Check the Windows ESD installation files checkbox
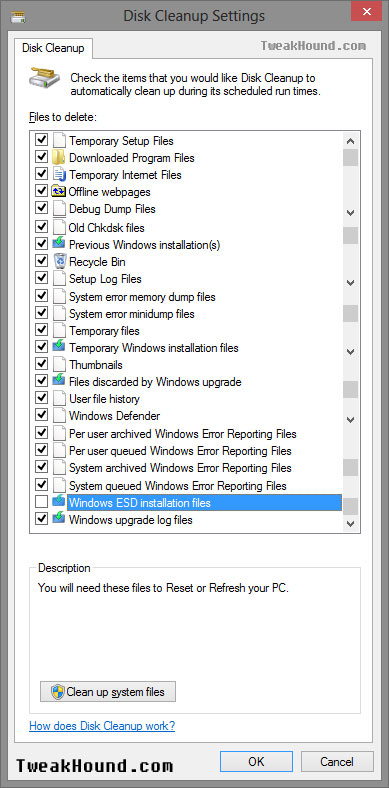This screenshot has height=788, width=389. [x=41, y=502]
